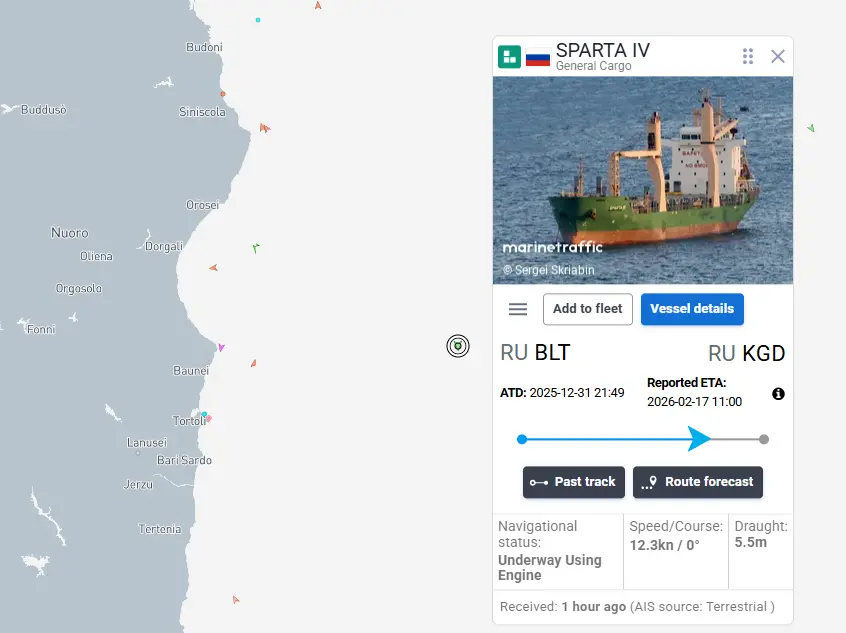Click the voyage progress arrow on route bar
Screen dimensions: 846x633
699,439
